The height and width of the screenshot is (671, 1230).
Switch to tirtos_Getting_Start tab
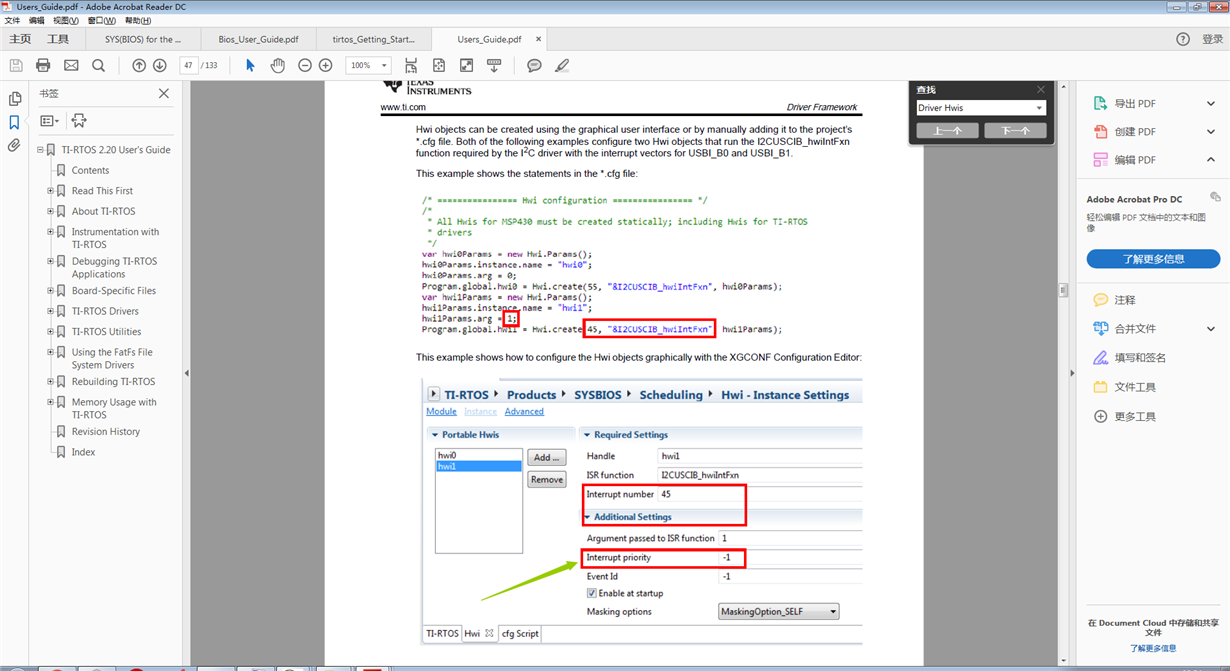(x=373, y=39)
